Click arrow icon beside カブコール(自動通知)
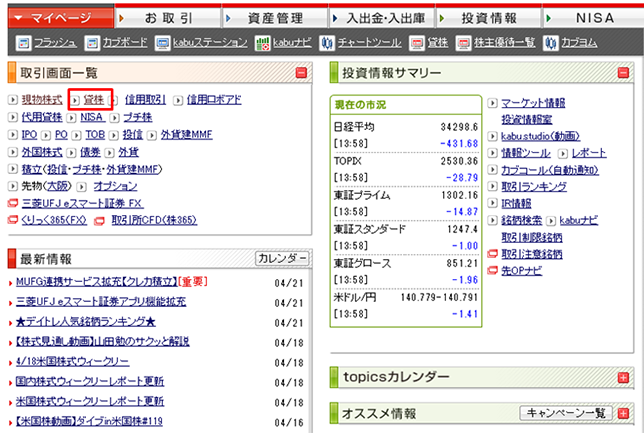This screenshot has height=433, width=644. [492, 170]
